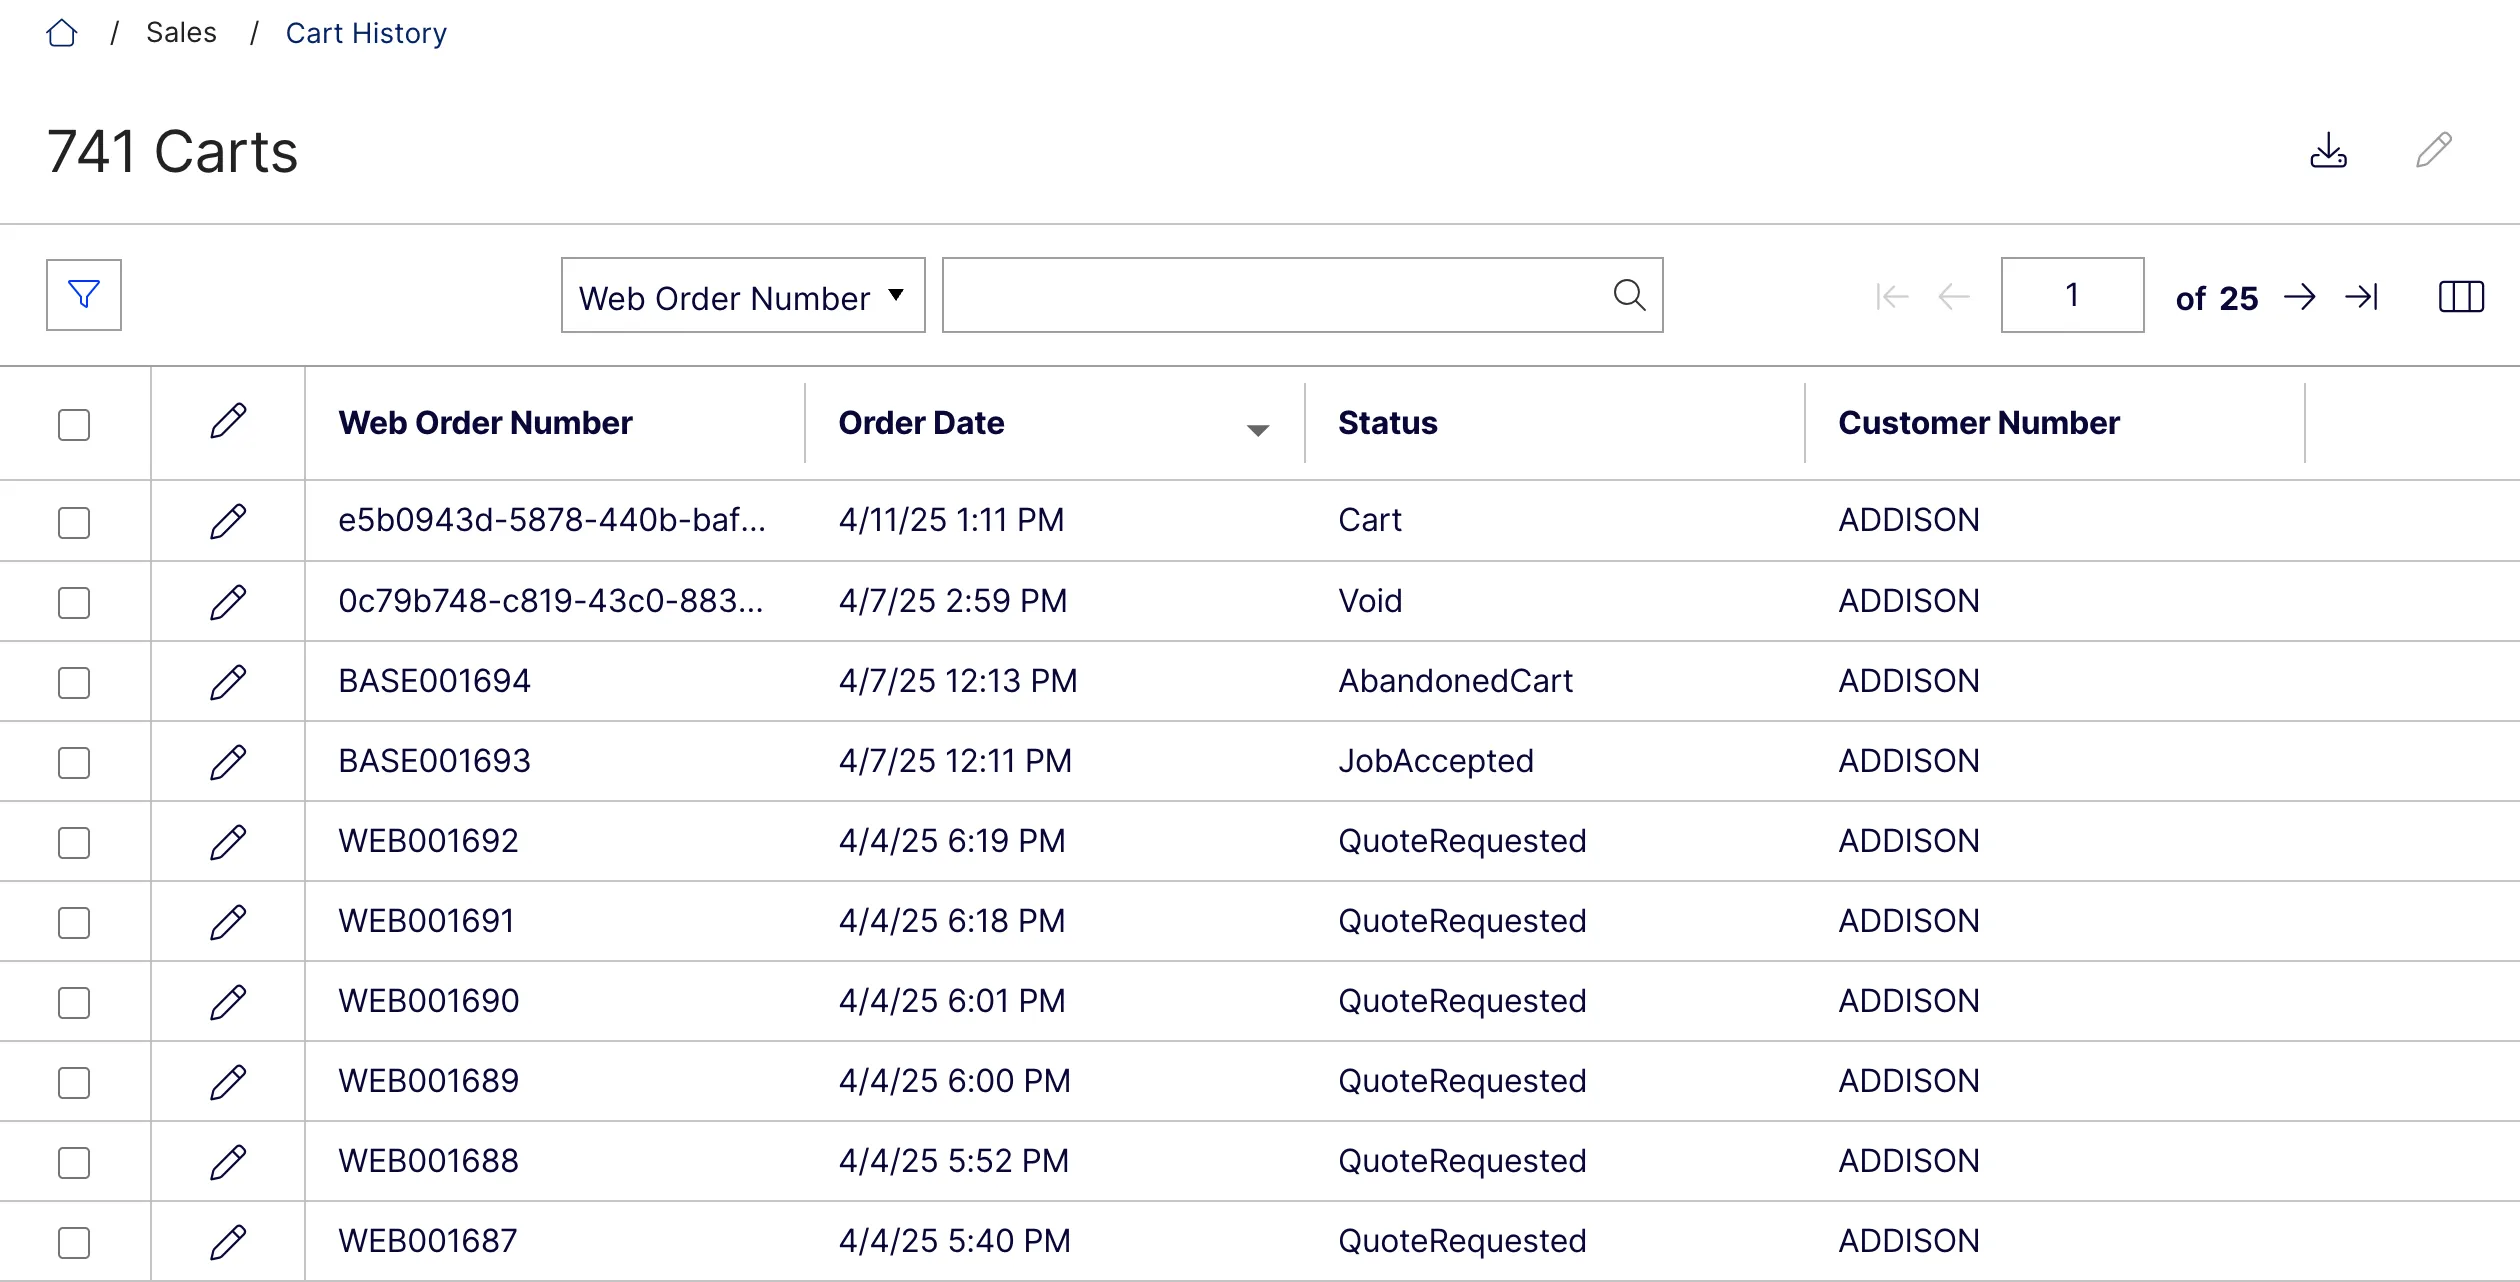Click the date 4/4/25 6:00 PM
The image size is (2520, 1282).
coord(955,1081)
